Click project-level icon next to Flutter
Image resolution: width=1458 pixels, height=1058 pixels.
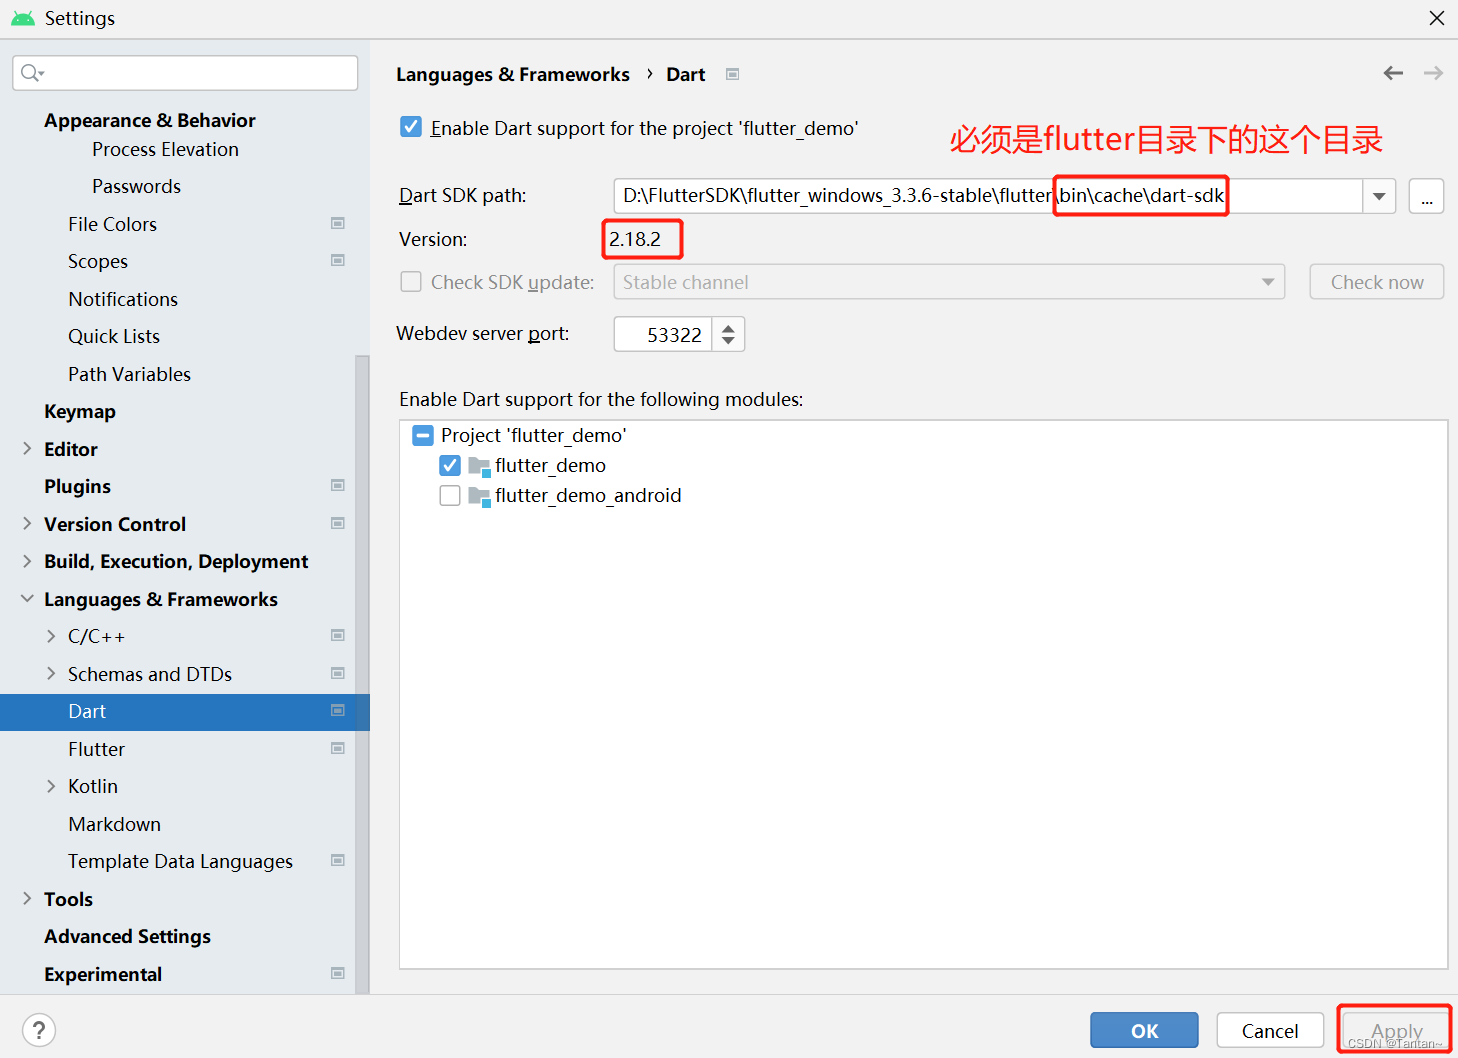(x=338, y=748)
